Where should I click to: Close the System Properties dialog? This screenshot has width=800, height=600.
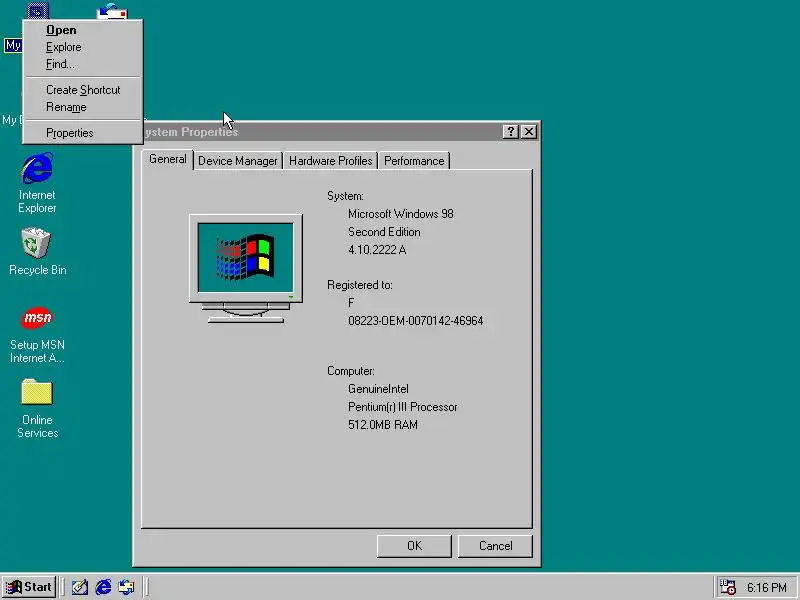pos(529,132)
